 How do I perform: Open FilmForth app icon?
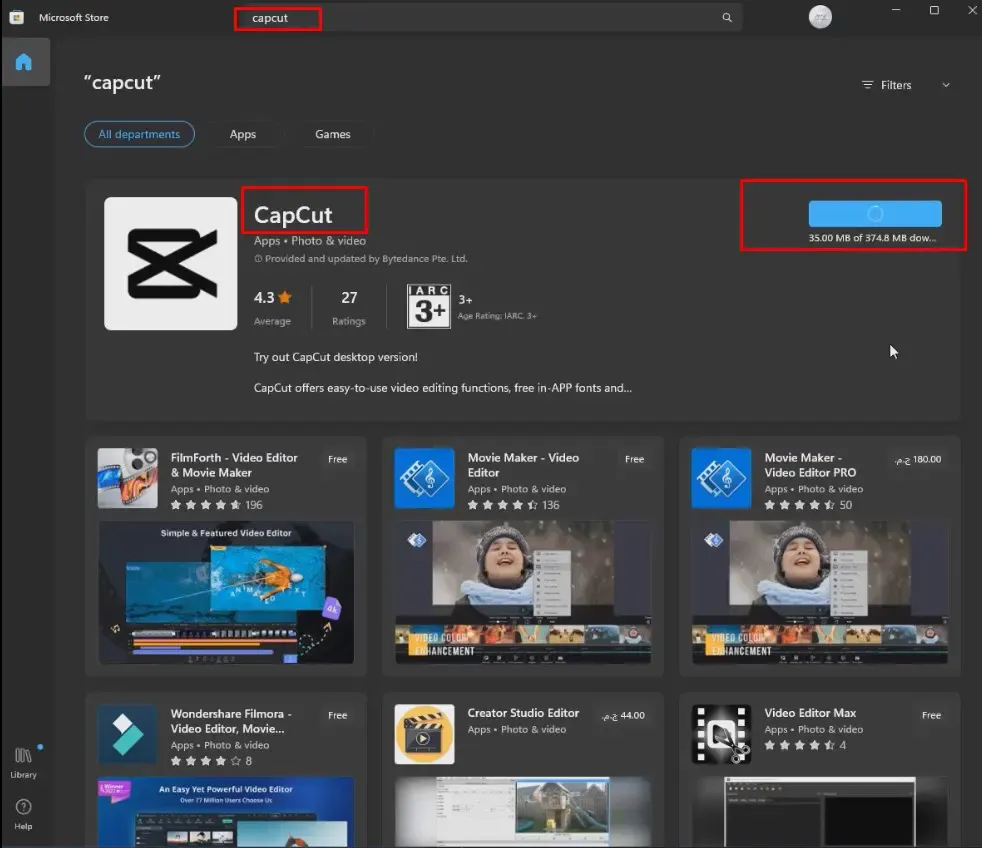click(128, 478)
